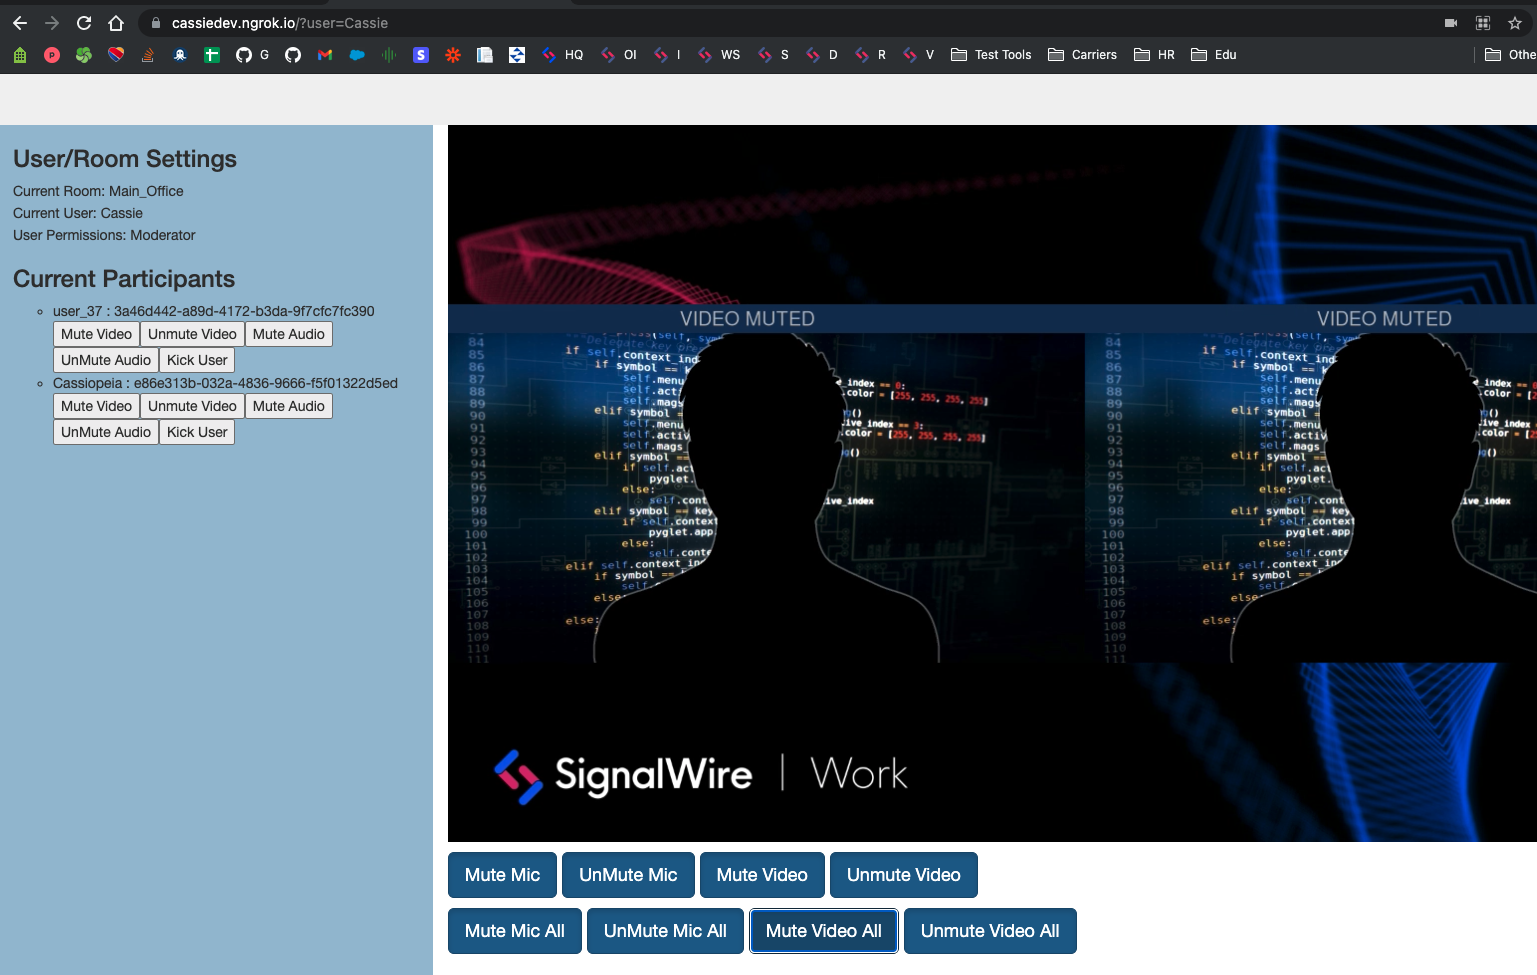Open the unlabeled GitHub bookmark icon
The height and width of the screenshot is (975, 1537).
[x=293, y=55]
